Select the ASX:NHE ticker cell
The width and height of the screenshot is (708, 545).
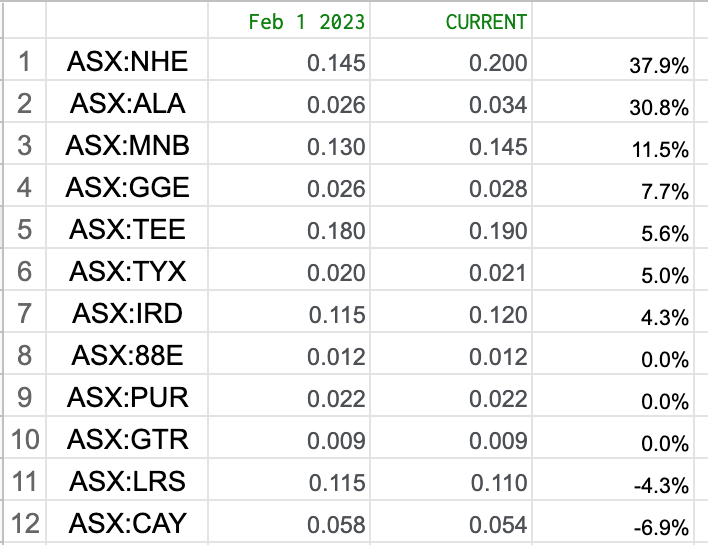[127, 60]
